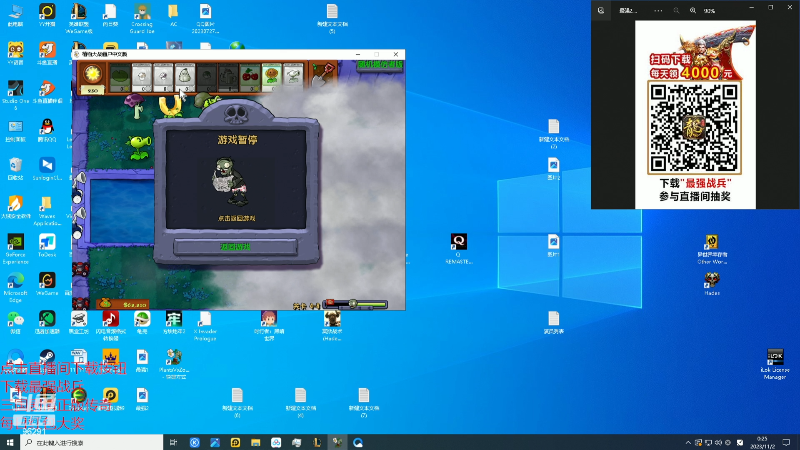Click the coin money bag counter in the game
The width and height of the screenshot is (800, 450).
pos(122,304)
